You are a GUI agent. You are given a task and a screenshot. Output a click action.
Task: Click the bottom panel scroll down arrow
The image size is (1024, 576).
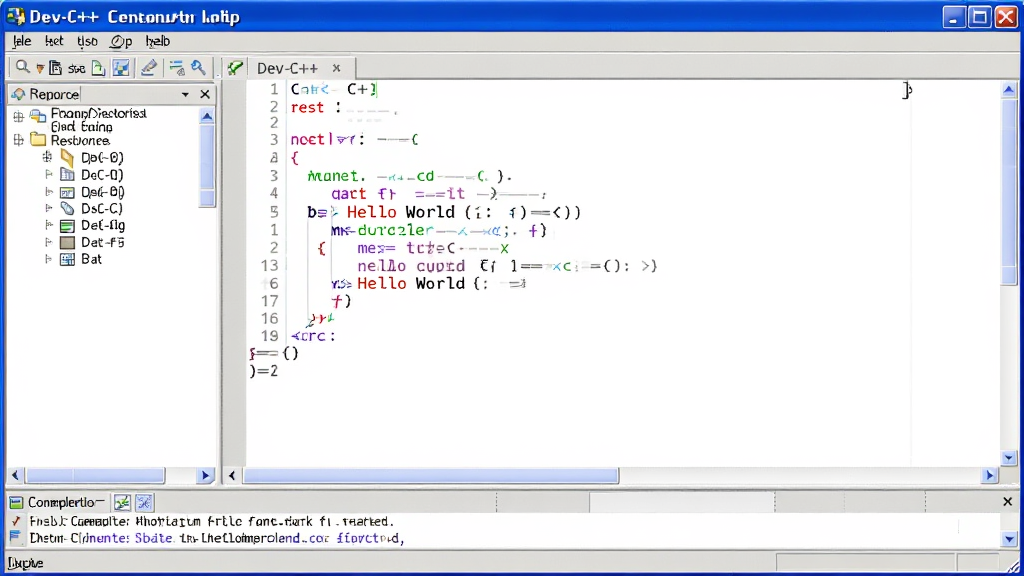(x=1010, y=539)
